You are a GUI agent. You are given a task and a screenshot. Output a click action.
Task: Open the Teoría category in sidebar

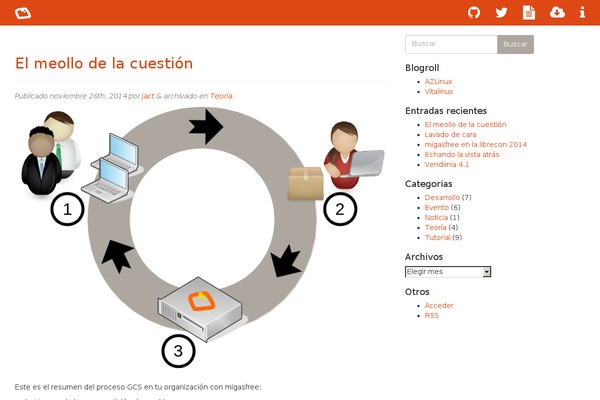tap(435, 227)
